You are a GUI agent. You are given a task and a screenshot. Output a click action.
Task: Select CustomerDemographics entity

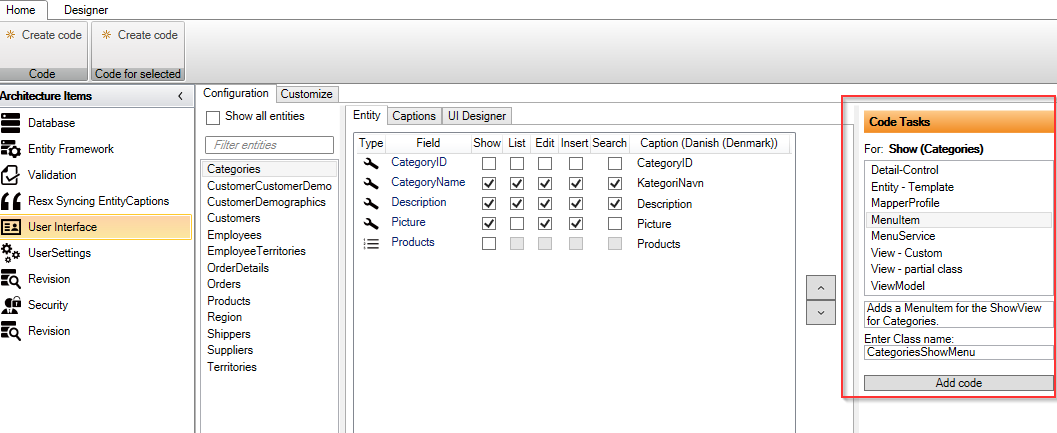266,202
